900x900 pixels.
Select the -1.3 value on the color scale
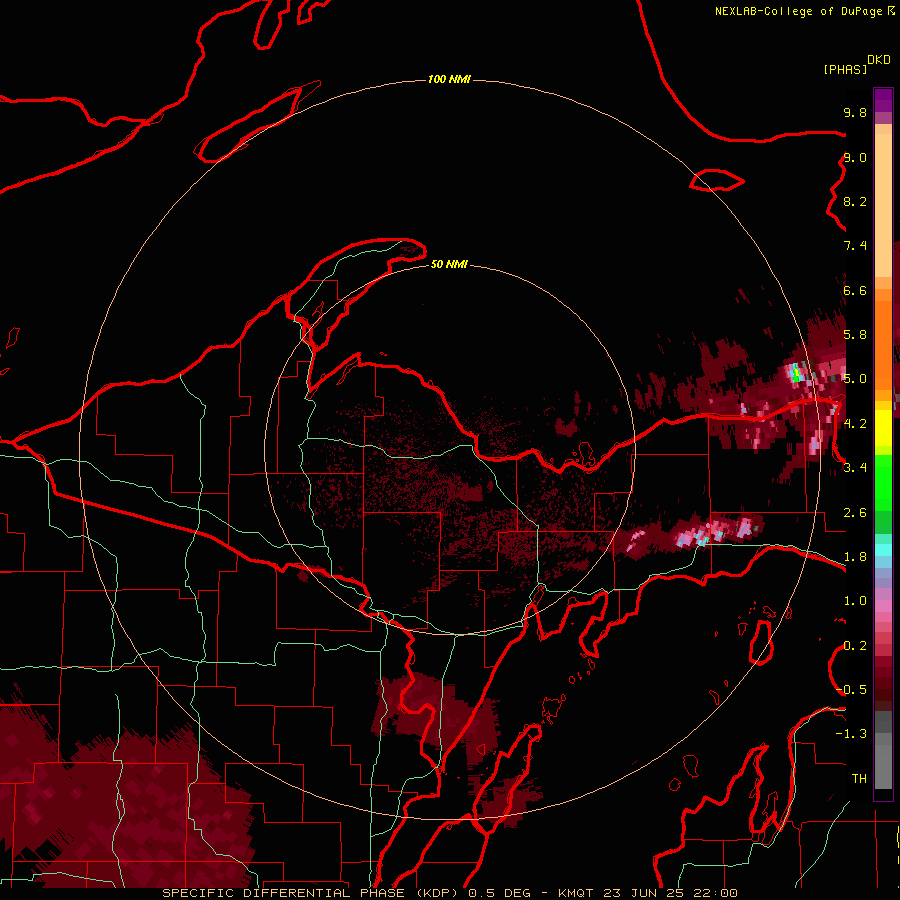(x=851, y=734)
